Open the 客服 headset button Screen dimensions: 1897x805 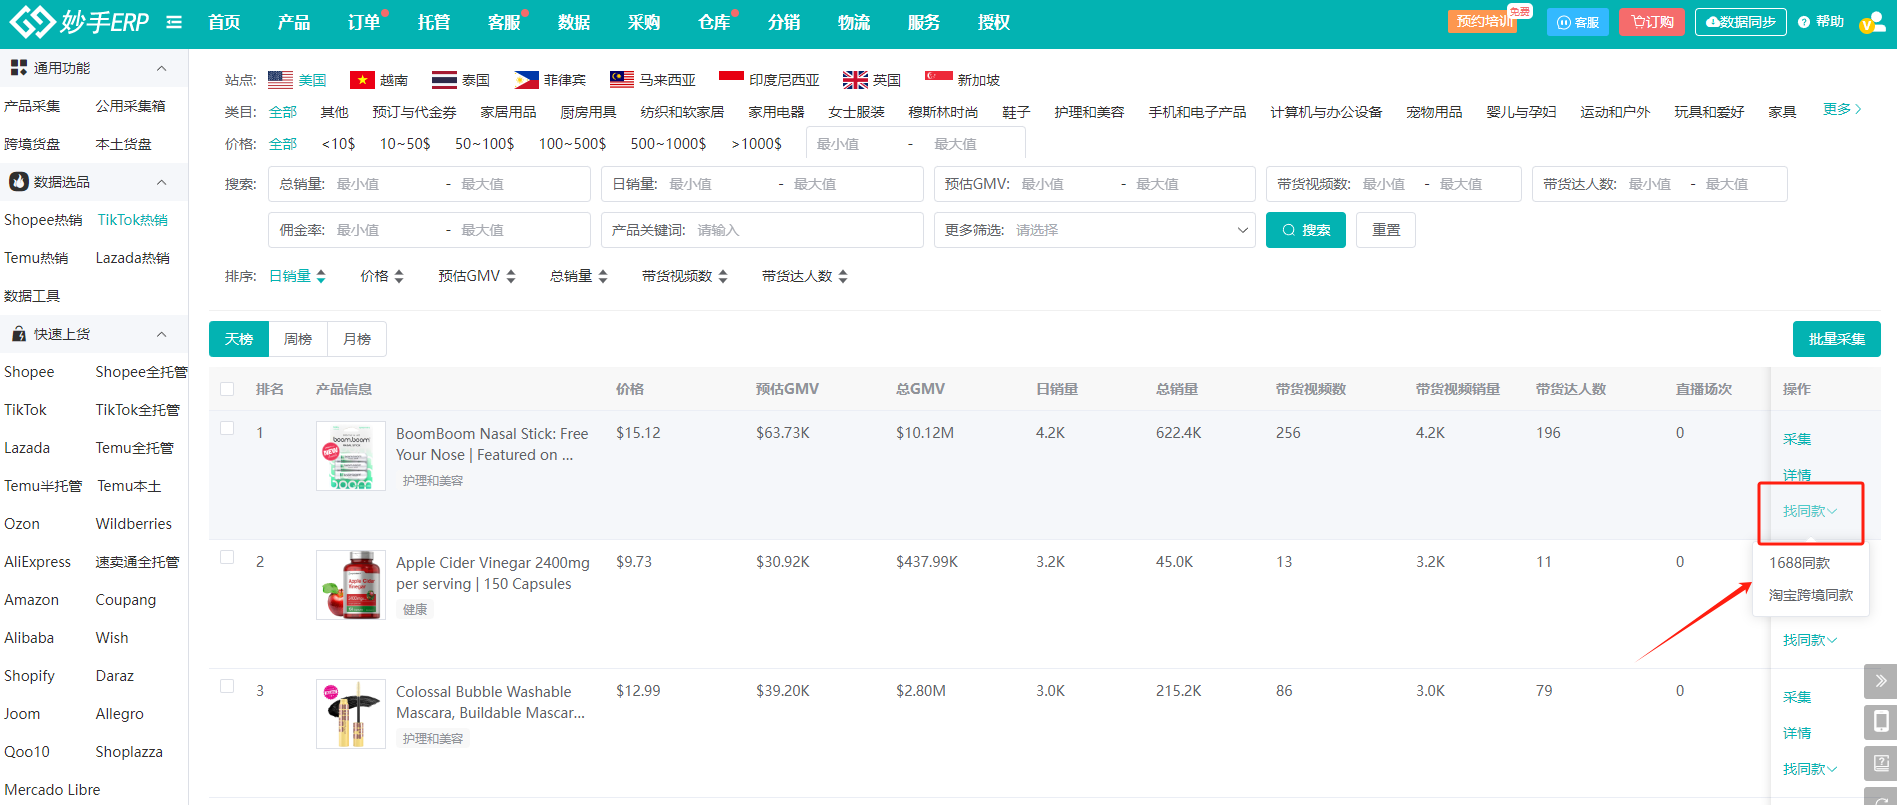(x=1578, y=22)
